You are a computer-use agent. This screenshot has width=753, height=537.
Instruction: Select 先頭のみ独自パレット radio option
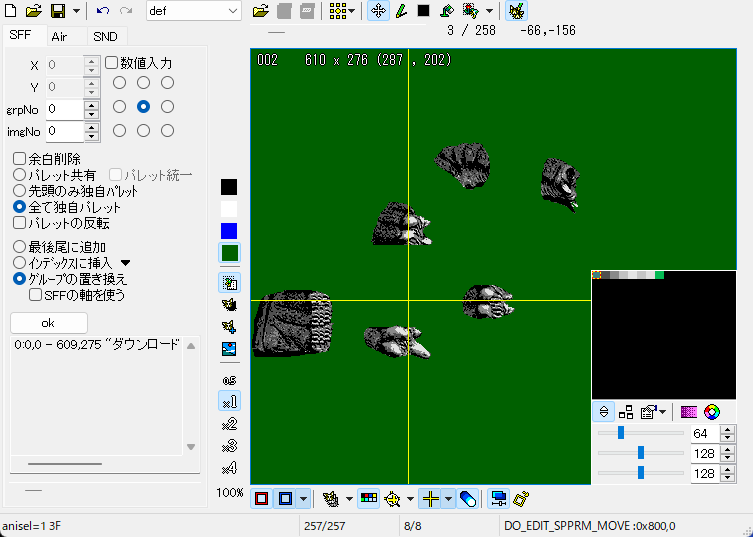point(20,191)
